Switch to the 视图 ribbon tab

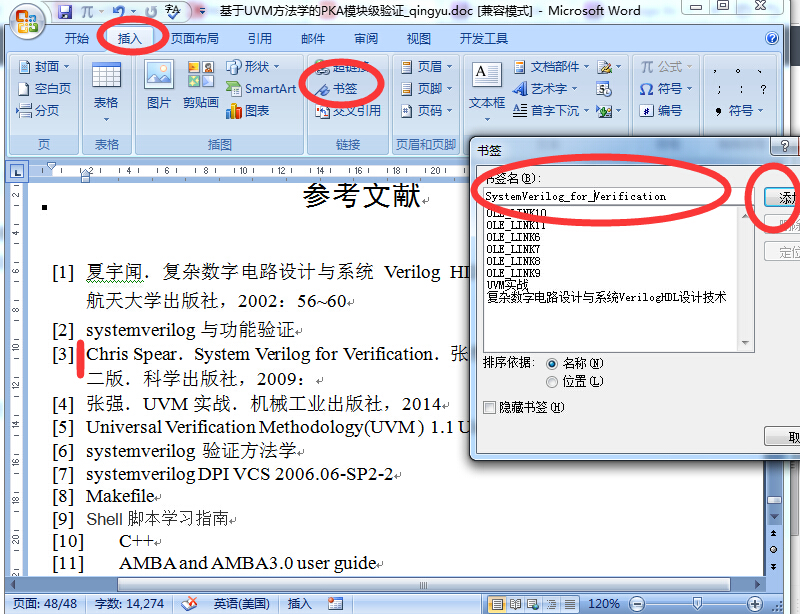(418, 39)
